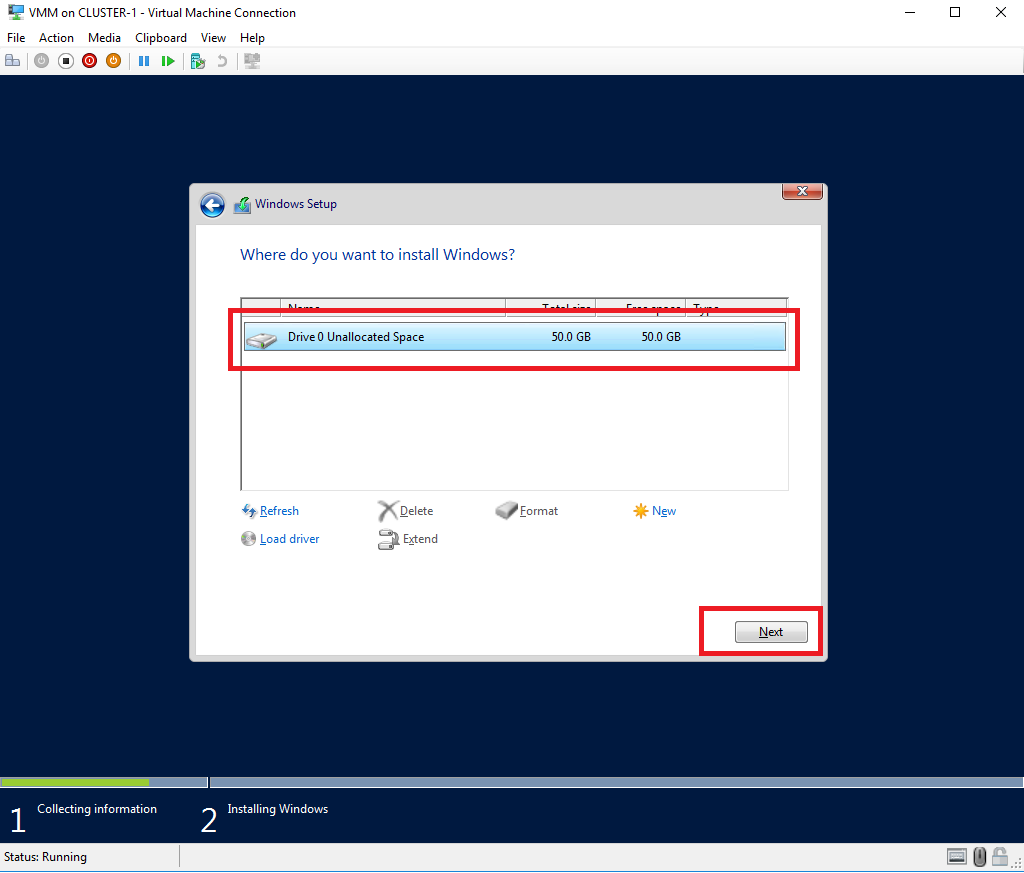Screen dimensions: 1024x873
Task: Click the Extend partition link
Action: [420, 539]
